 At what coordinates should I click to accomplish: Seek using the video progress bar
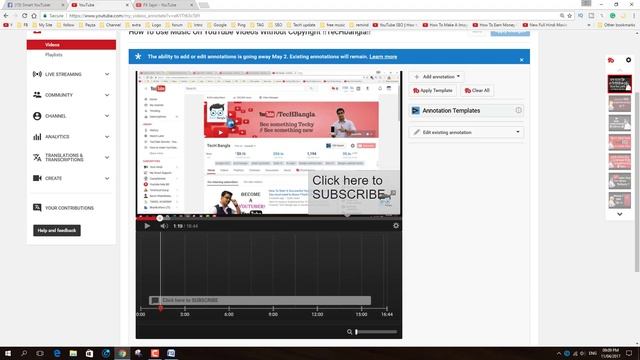(x=269, y=218)
